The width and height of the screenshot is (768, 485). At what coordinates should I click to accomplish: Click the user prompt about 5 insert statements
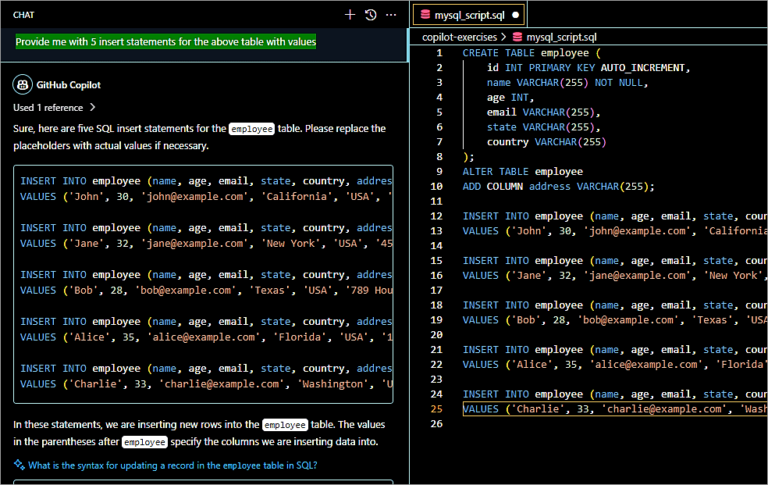(165, 42)
